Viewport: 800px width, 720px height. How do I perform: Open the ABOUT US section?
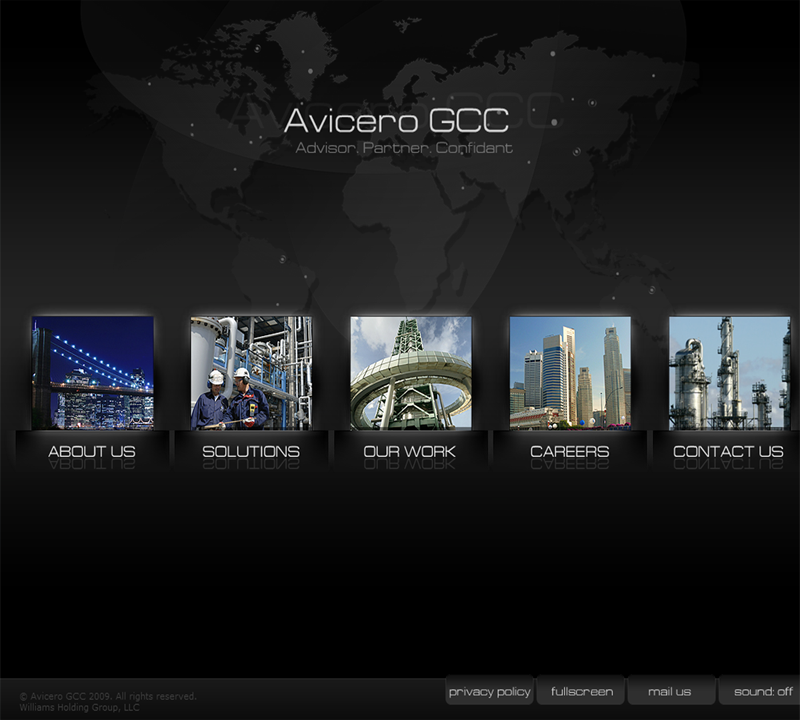[92, 452]
